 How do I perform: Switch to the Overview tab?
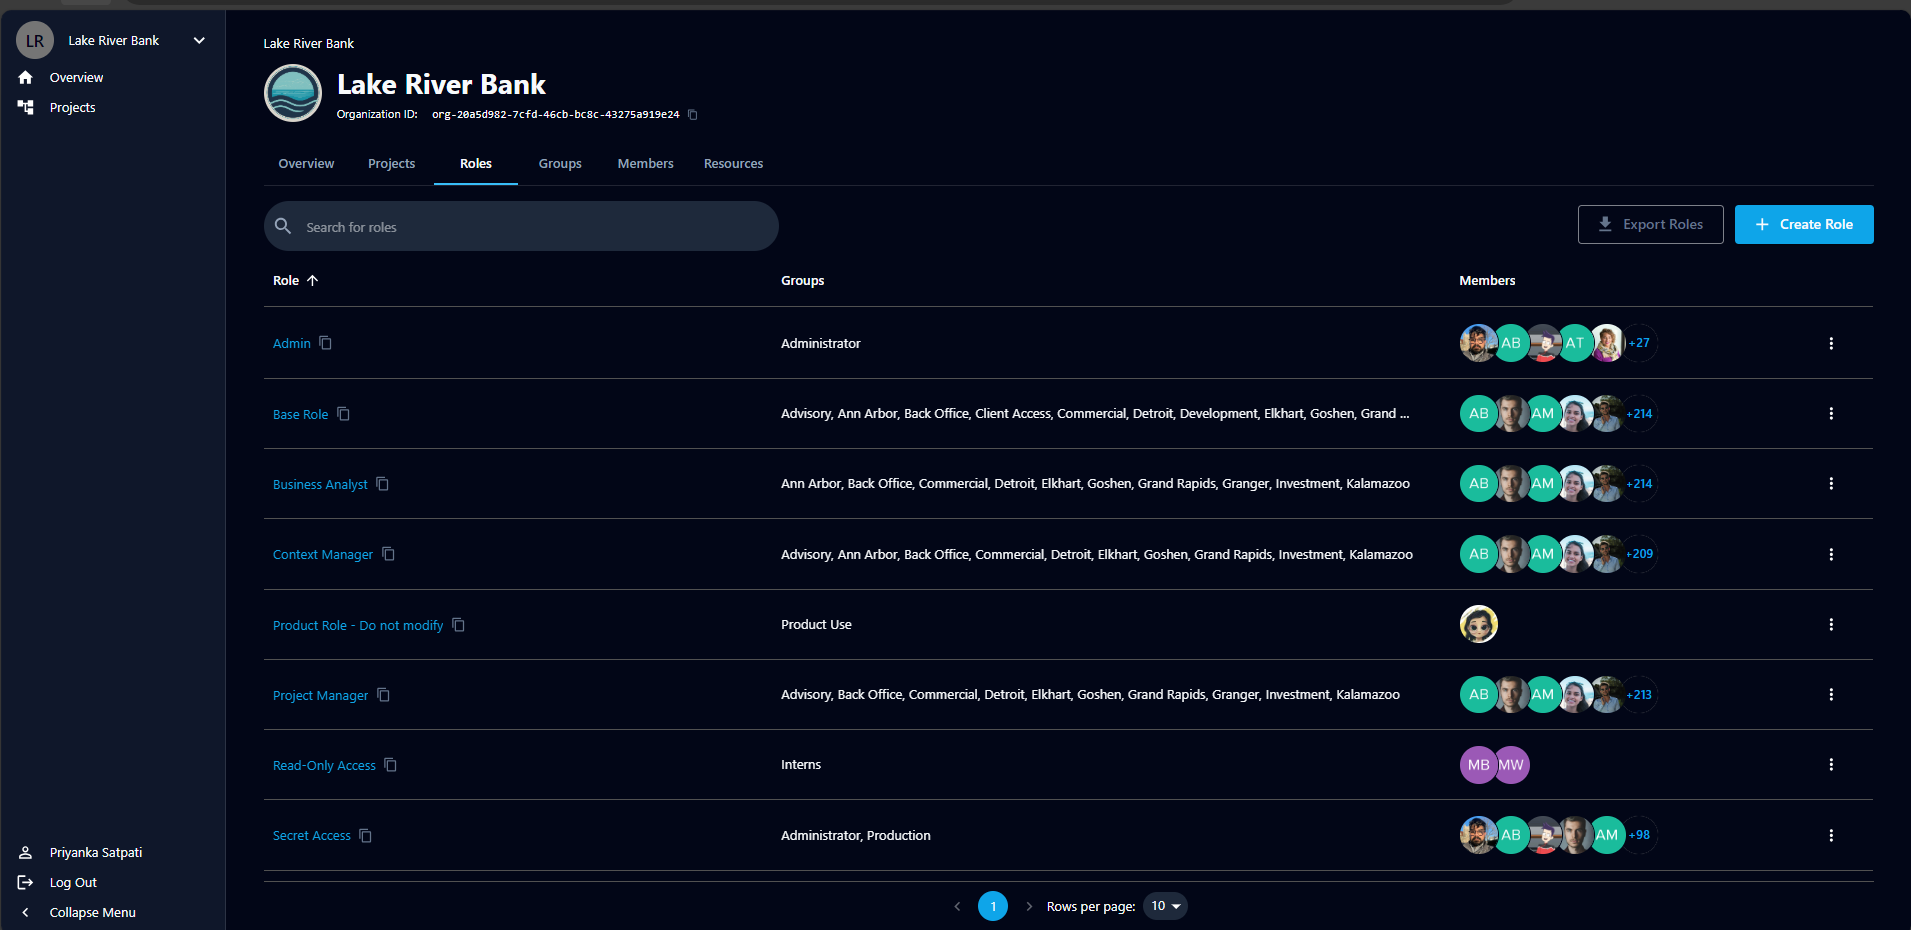pyautogui.click(x=306, y=163)
